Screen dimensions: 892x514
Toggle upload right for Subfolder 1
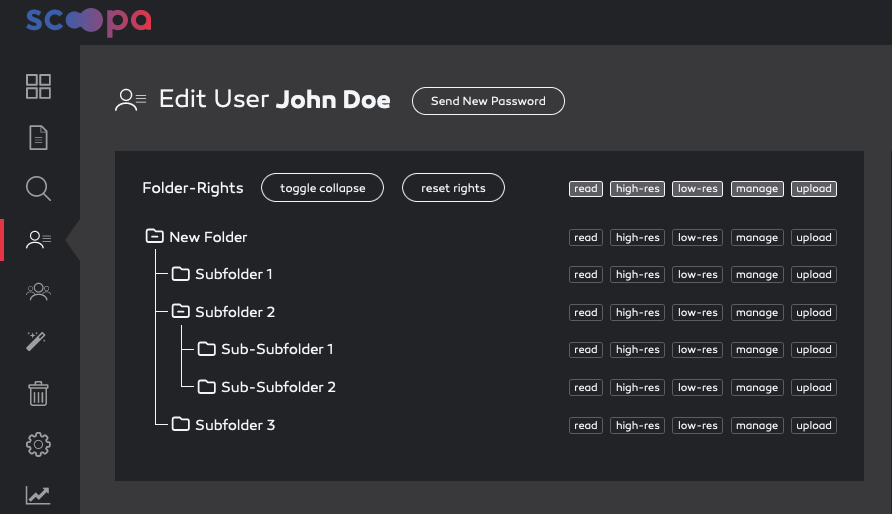813,275
